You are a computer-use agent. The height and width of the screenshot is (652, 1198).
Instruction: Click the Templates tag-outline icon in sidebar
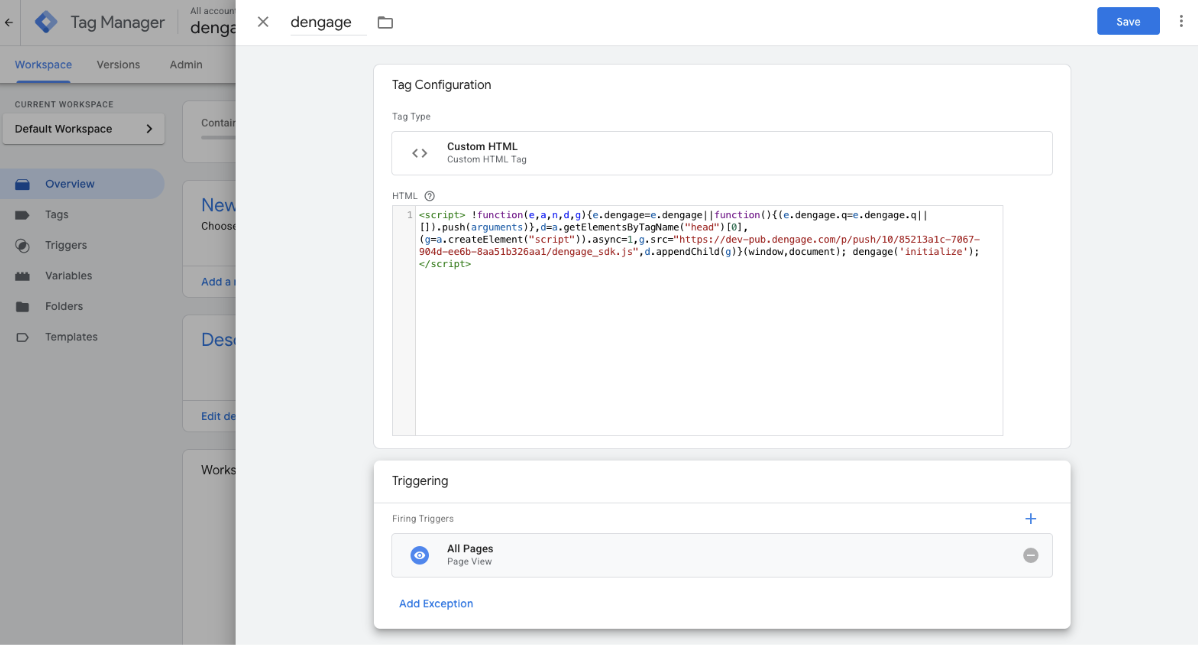(22, 337)
